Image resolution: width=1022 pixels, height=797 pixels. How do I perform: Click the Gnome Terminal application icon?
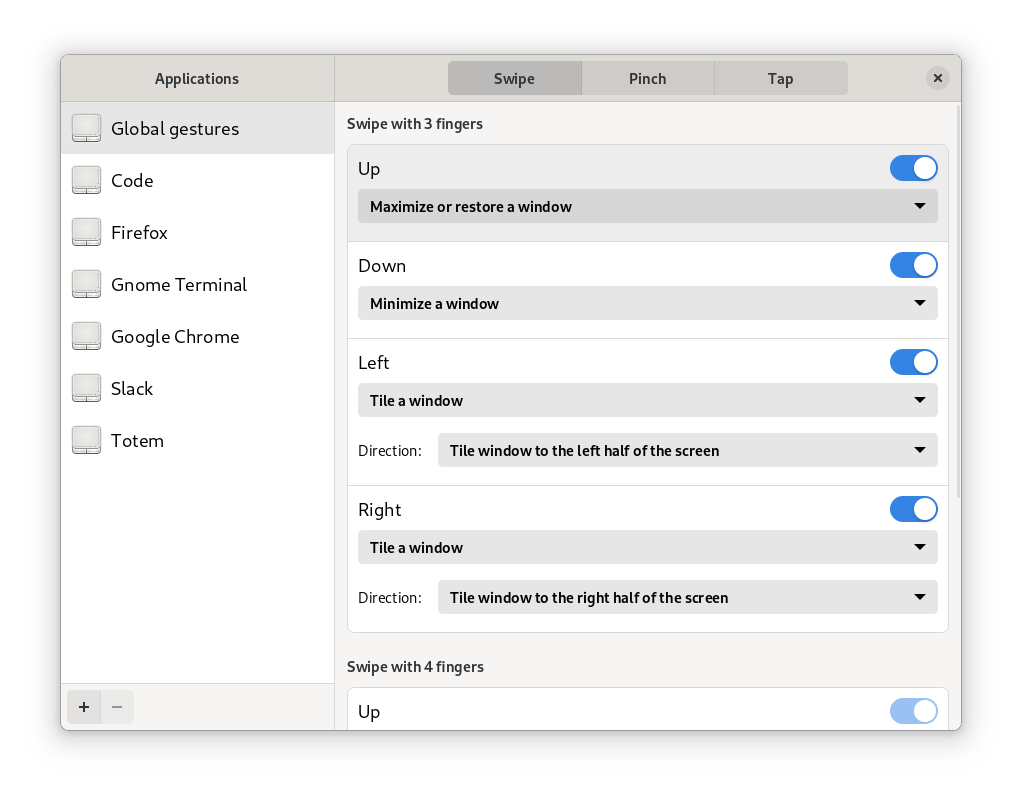[86, 285]
